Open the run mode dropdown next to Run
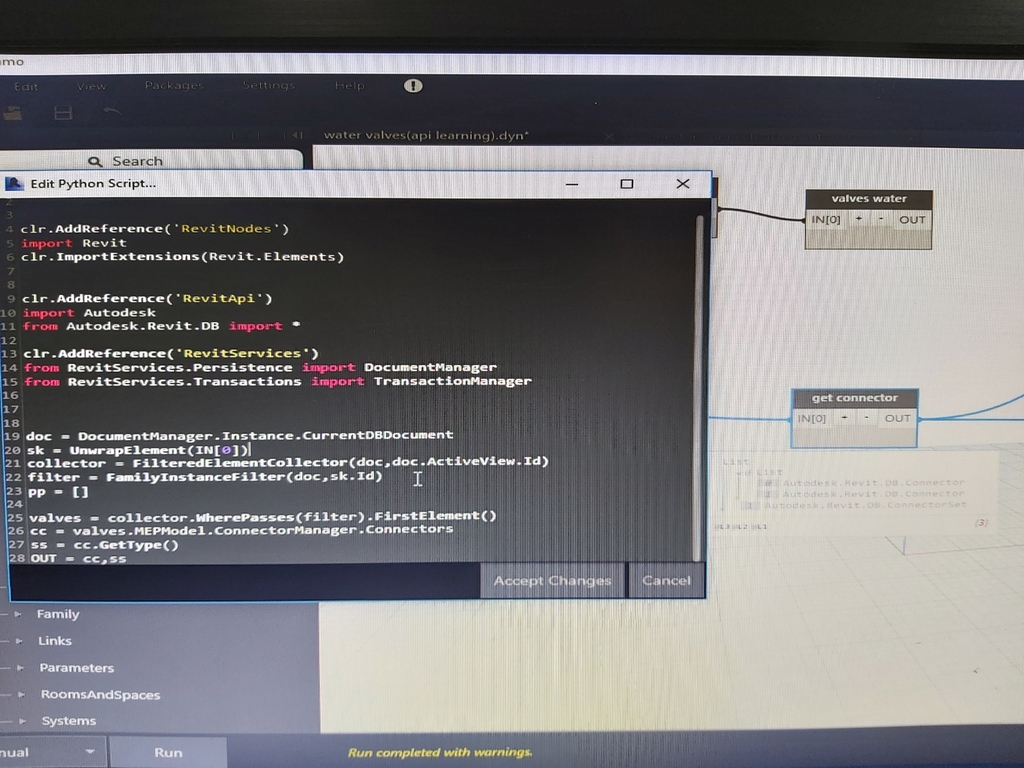1024x768 pixels. [x=88, y=751]
